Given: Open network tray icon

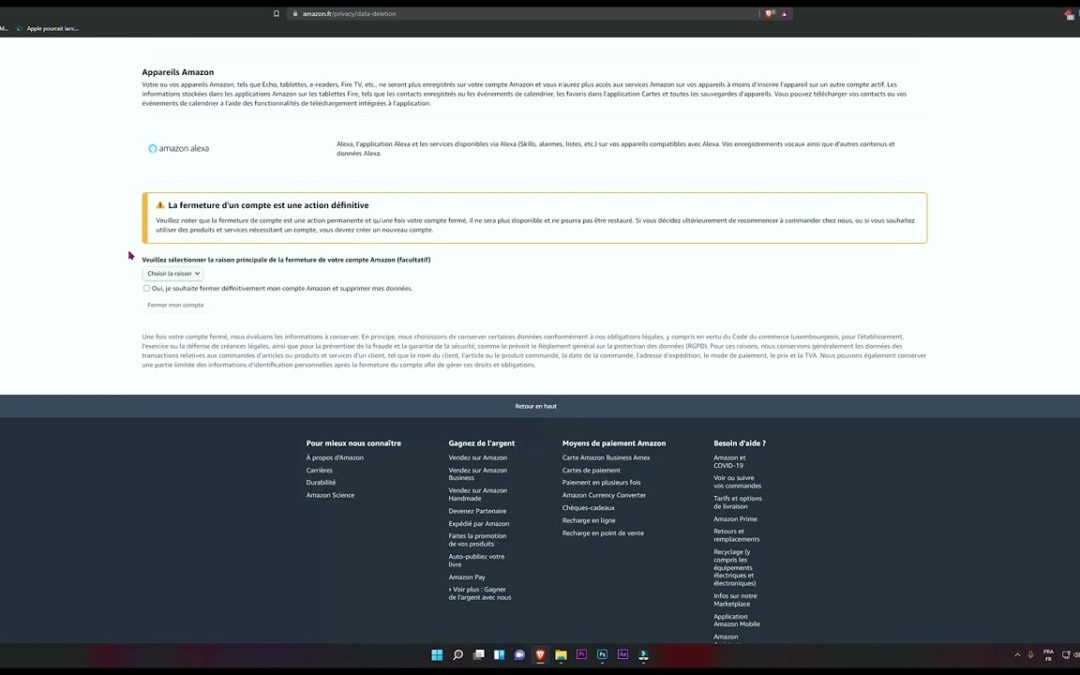Looking at the screenshot, I should (x=1066, y=655).
